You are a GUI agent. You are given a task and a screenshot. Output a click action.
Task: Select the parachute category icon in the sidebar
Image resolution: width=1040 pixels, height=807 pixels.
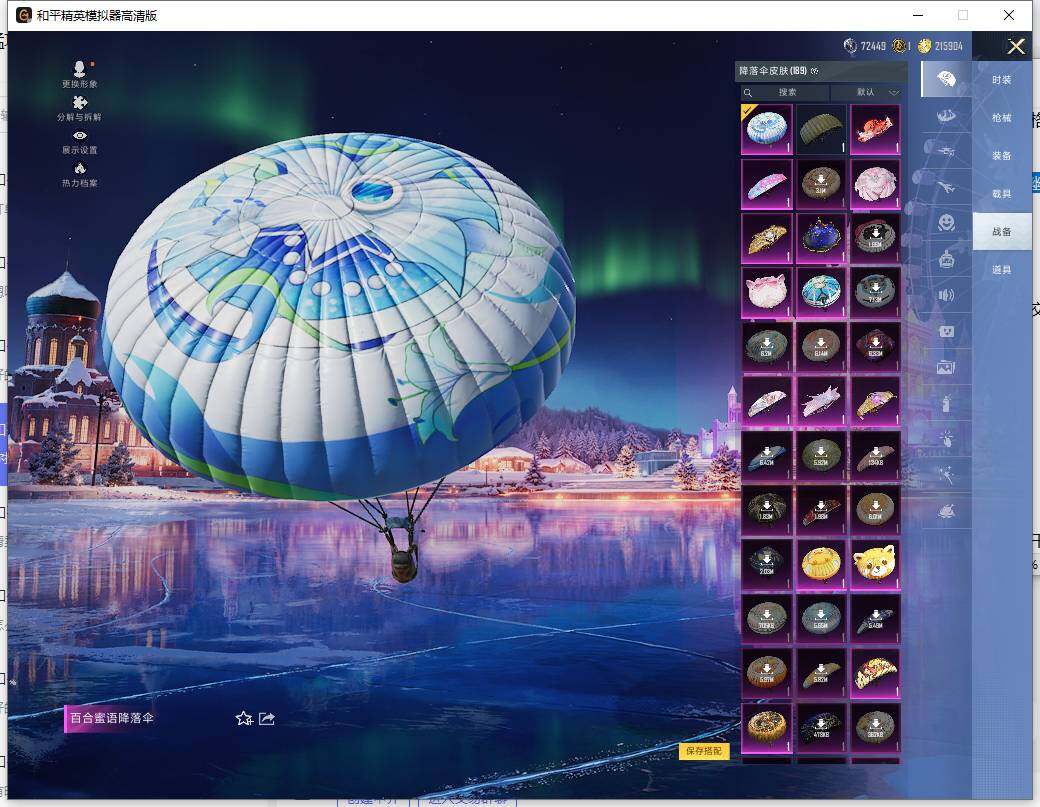pos(946,80)
